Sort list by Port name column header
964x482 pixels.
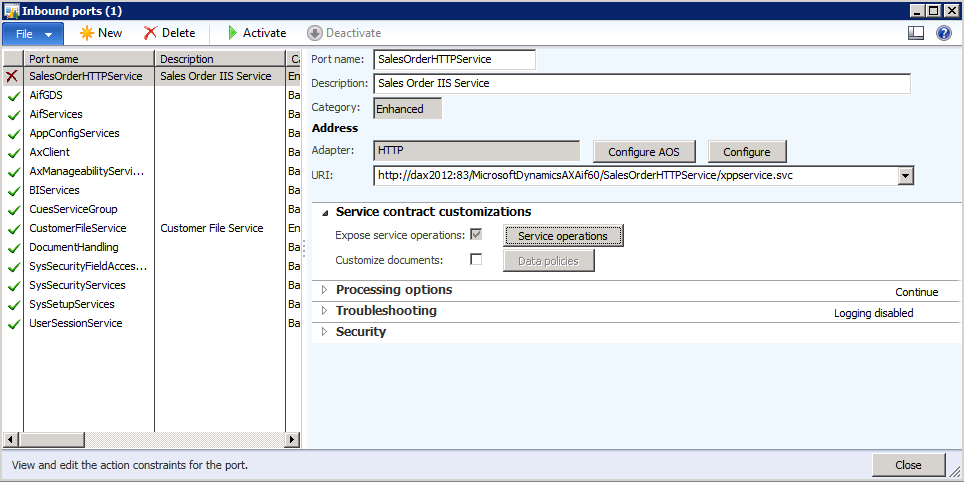88,59
